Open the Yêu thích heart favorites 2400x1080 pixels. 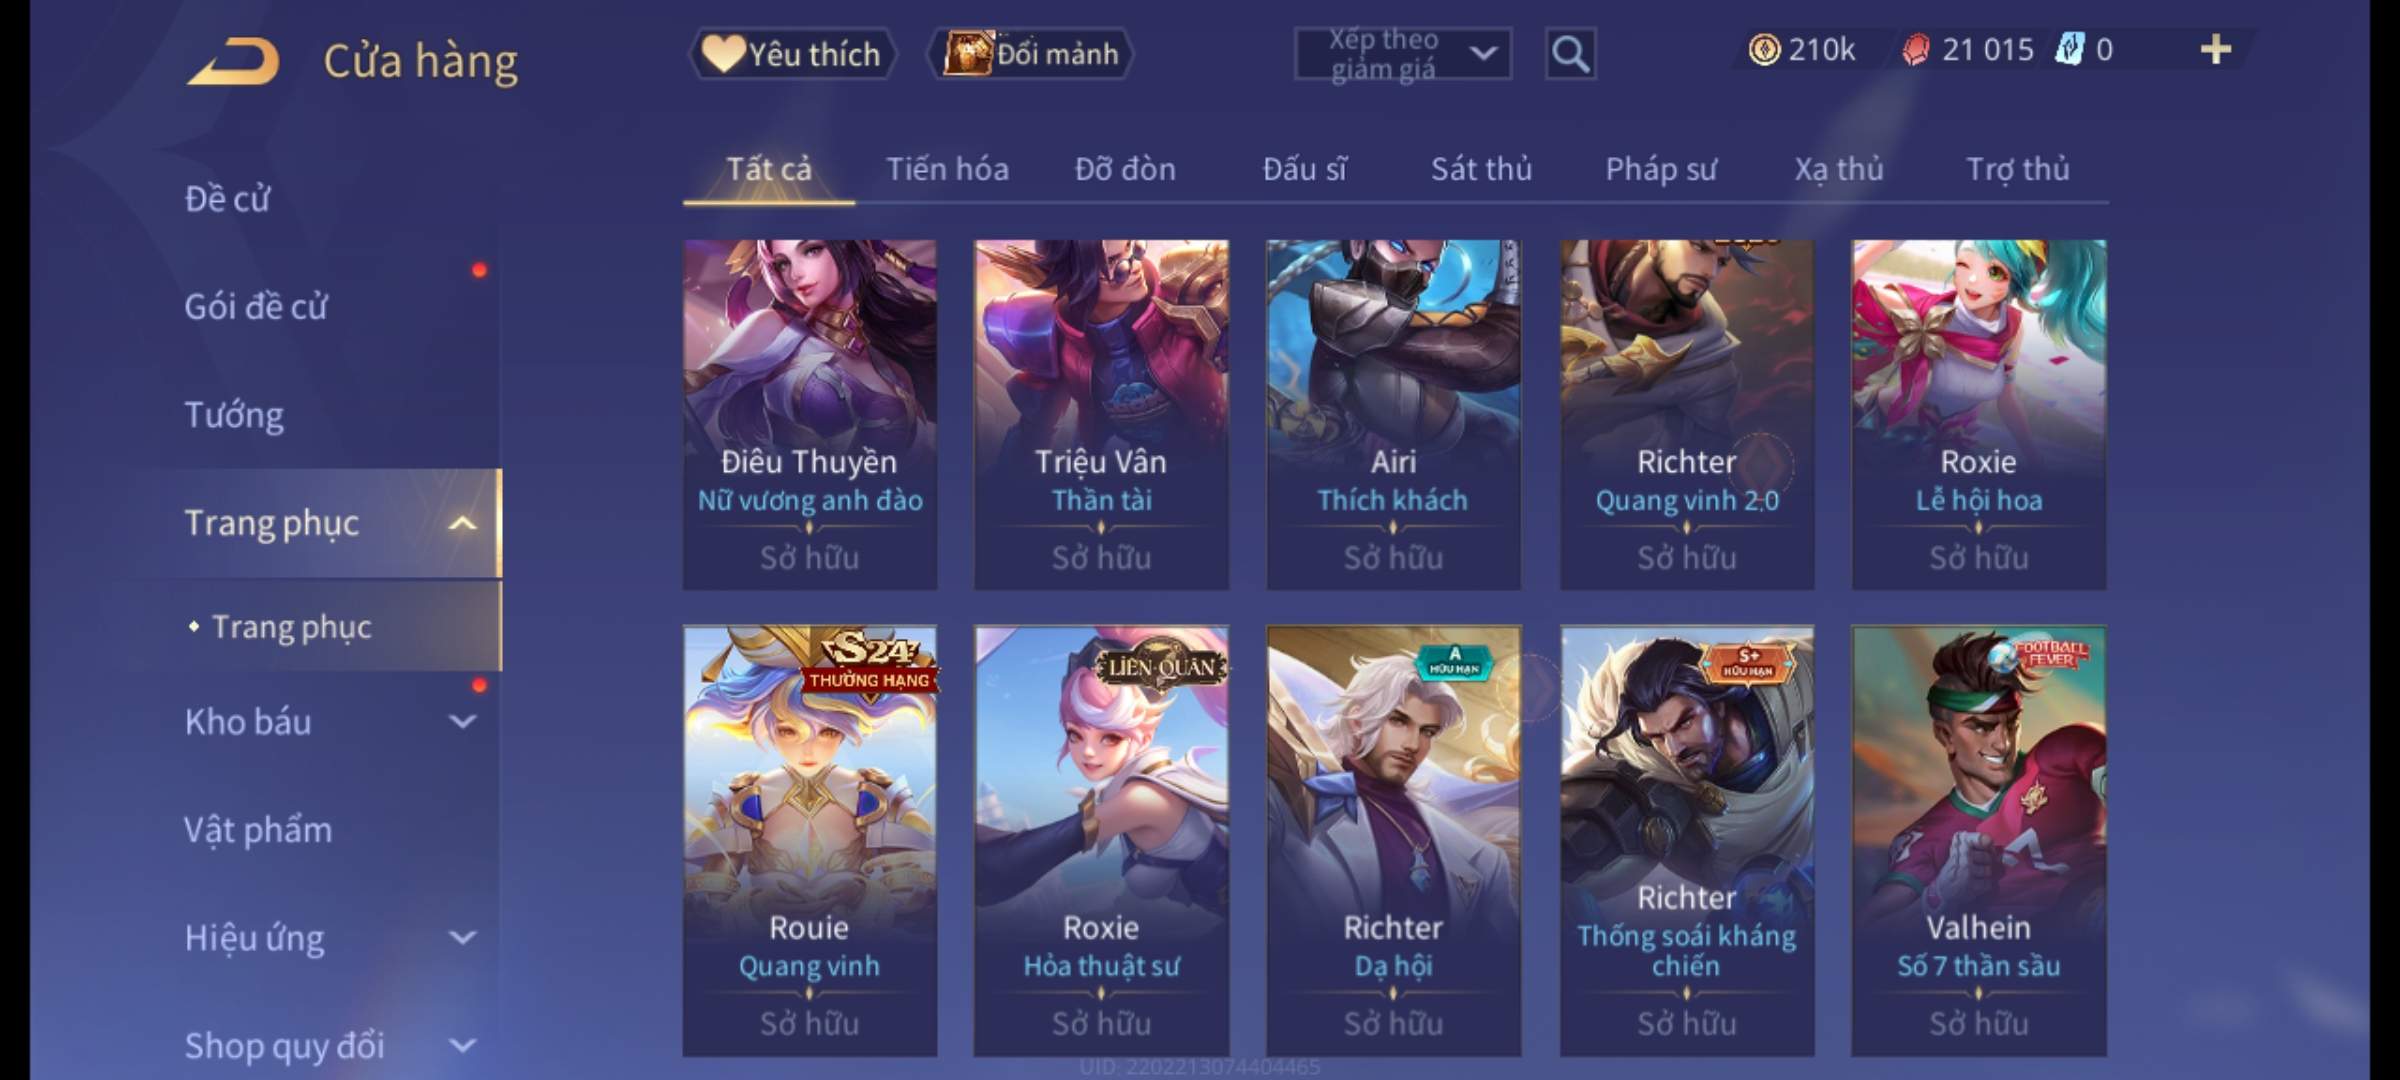(x=792, y=54)
